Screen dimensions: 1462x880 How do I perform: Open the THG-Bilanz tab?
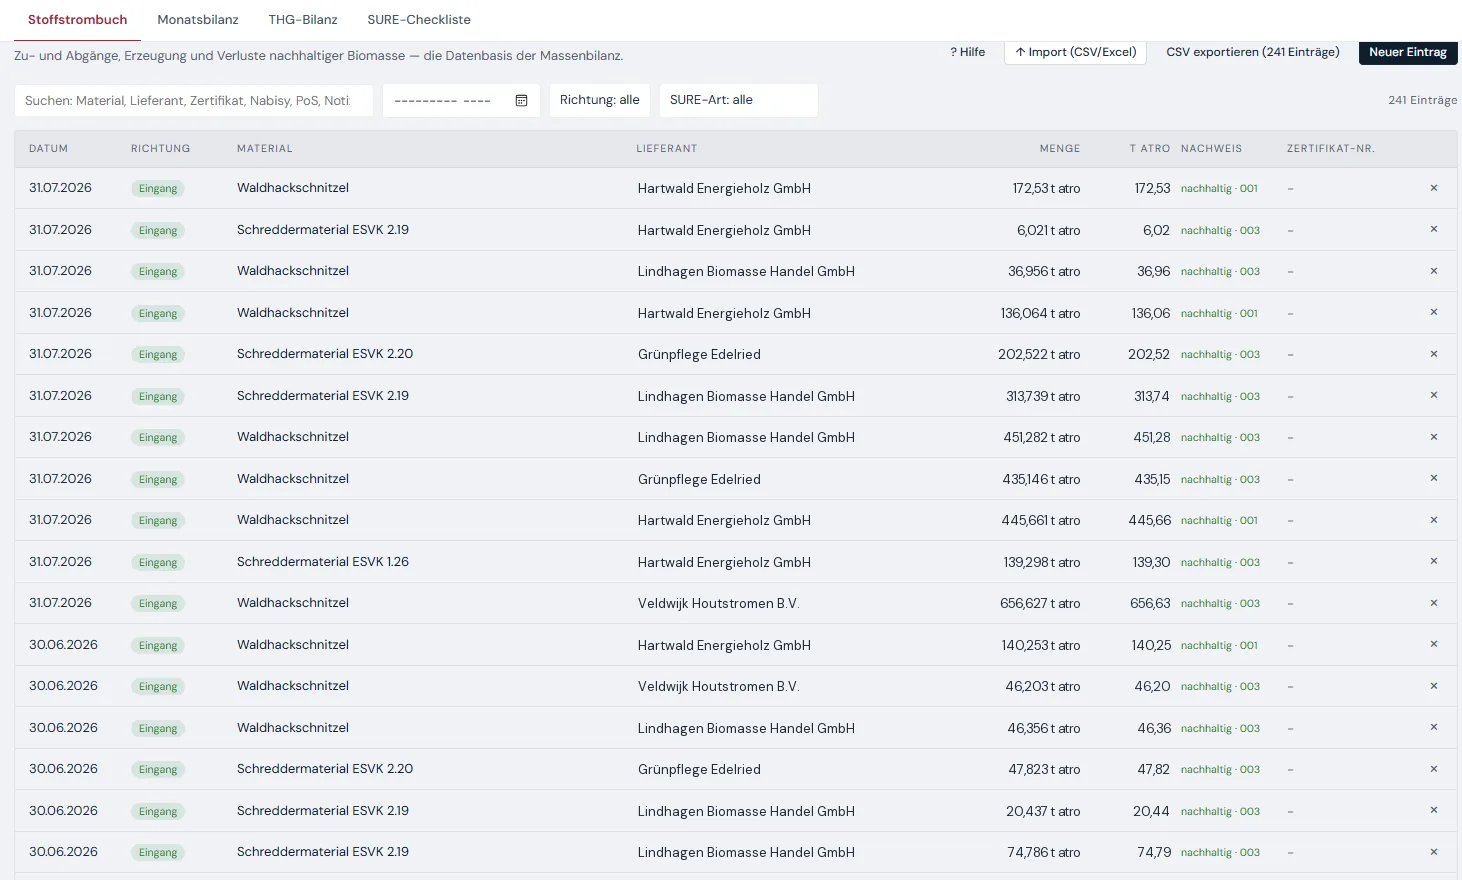click(303, 20)
